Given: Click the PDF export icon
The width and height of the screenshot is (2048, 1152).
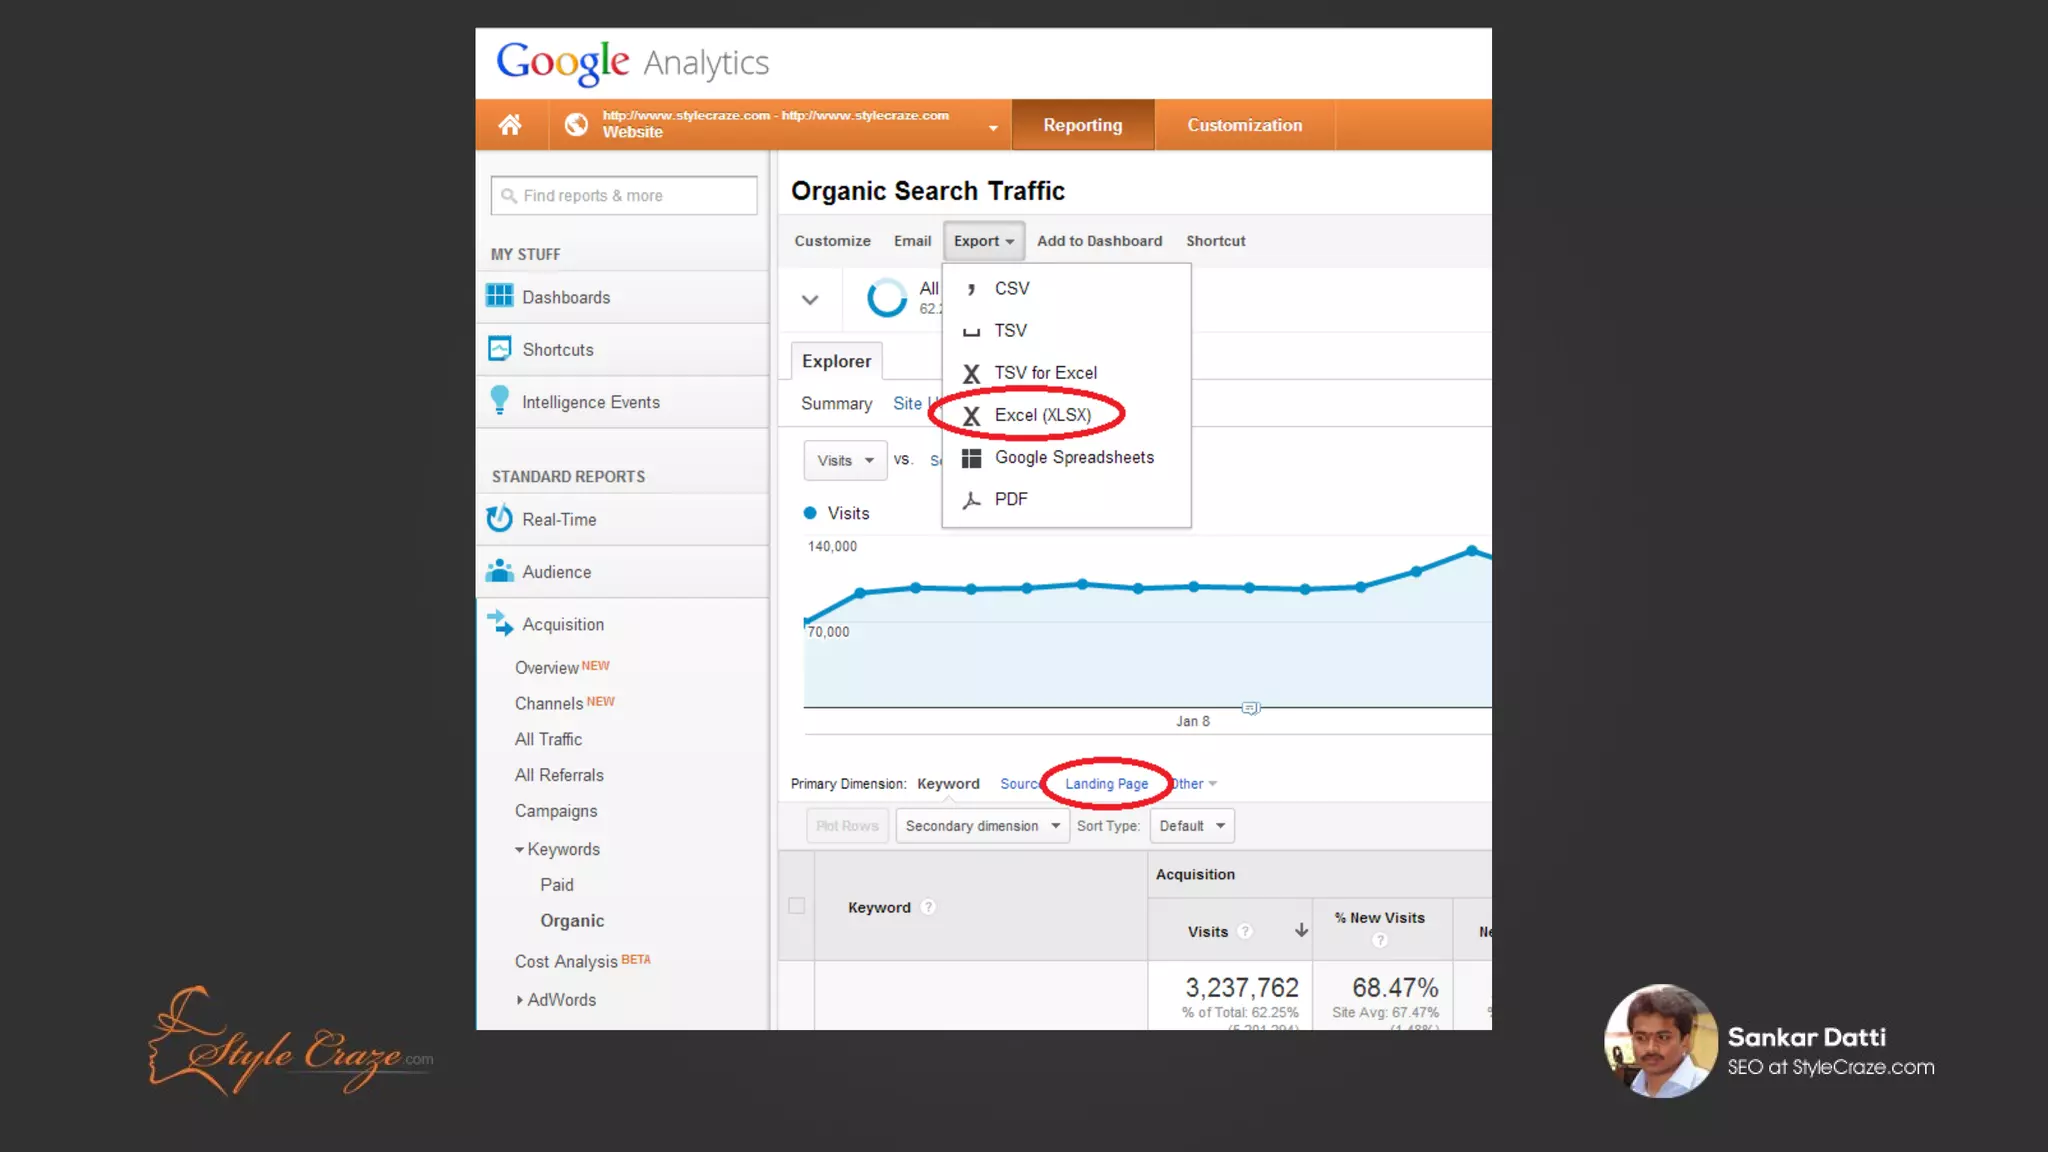Looking at the screenshot, I should [971, 500].
